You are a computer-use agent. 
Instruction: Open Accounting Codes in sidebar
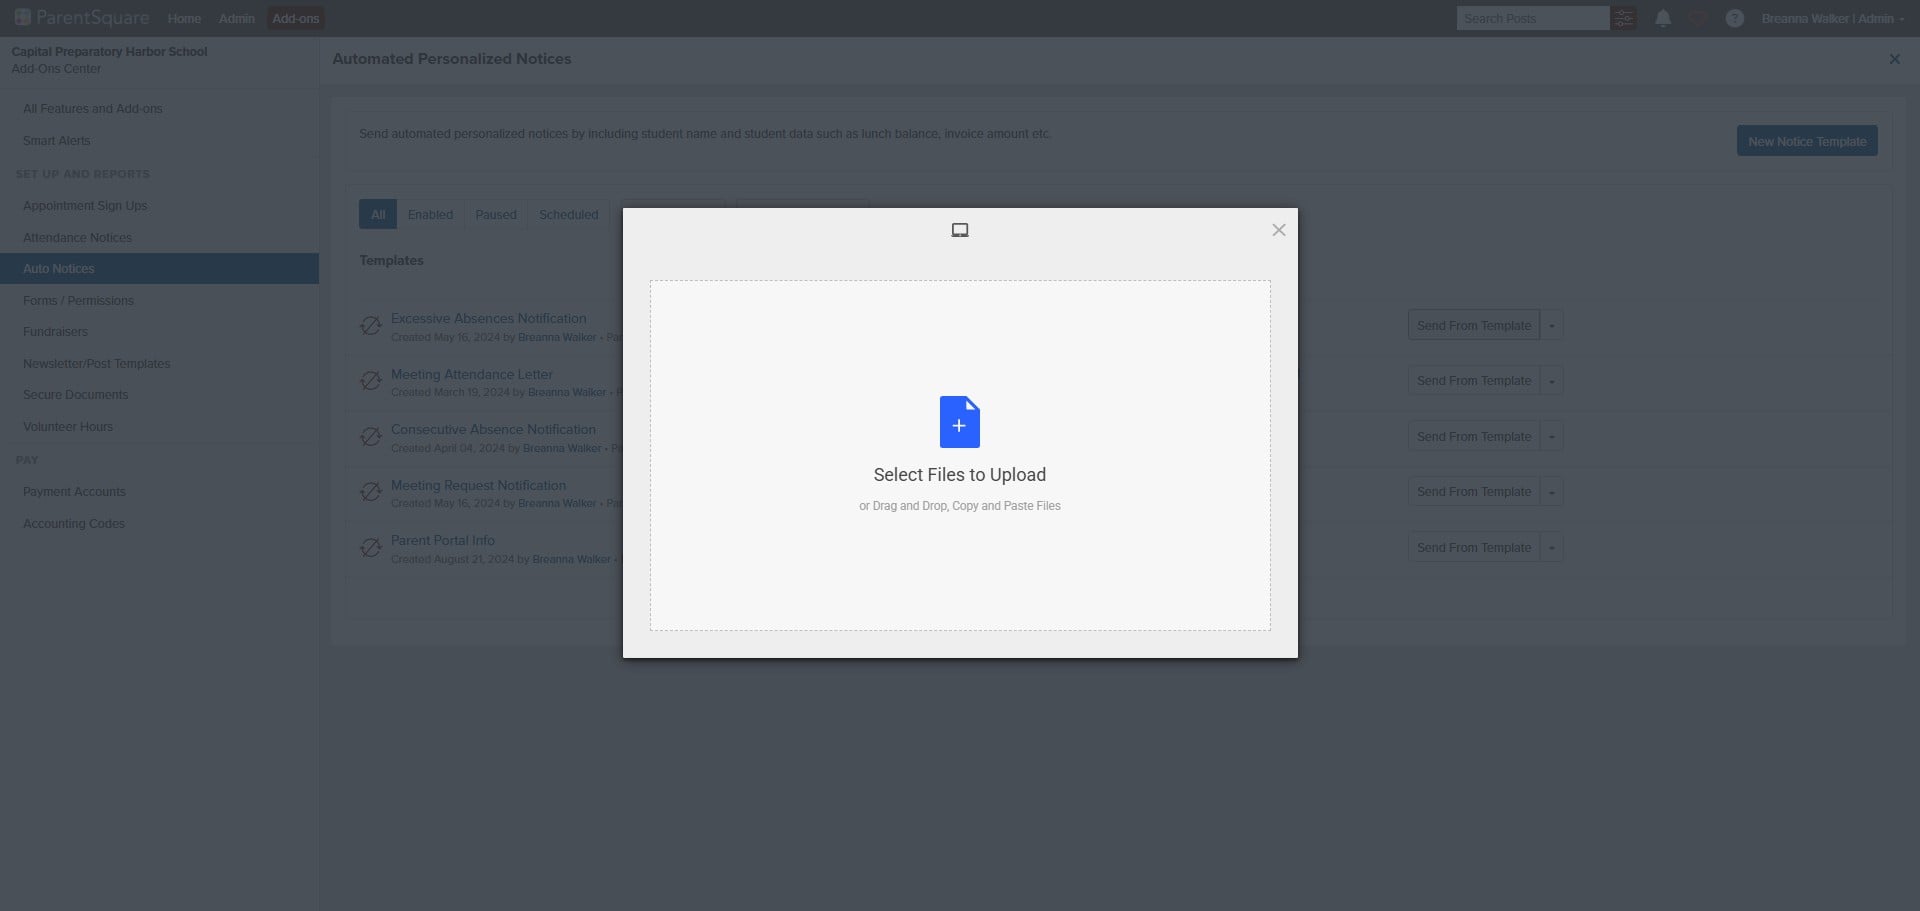(74, 524)
